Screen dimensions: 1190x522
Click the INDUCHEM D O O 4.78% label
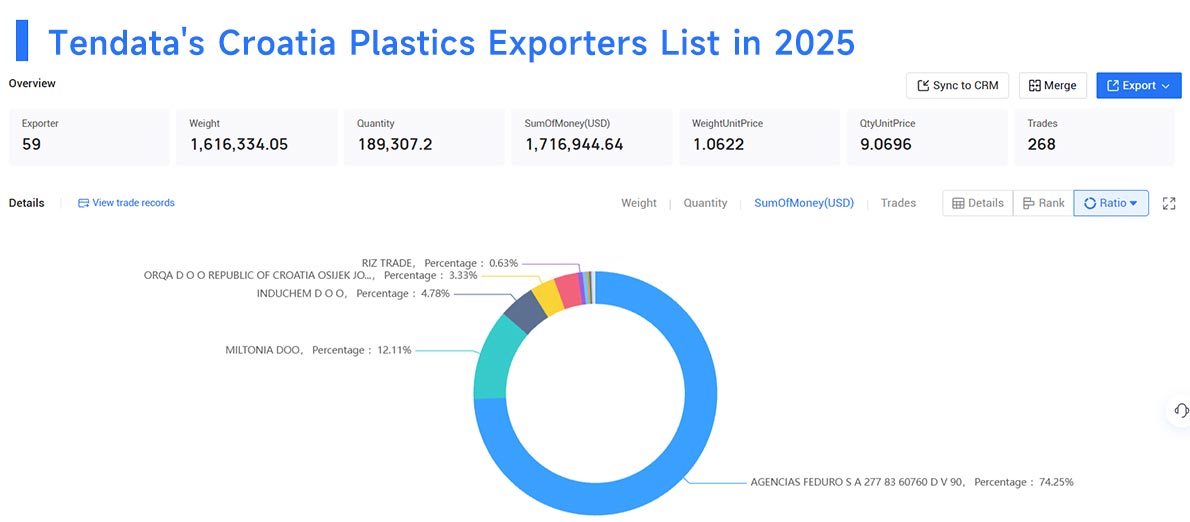(x=353, y=293)
